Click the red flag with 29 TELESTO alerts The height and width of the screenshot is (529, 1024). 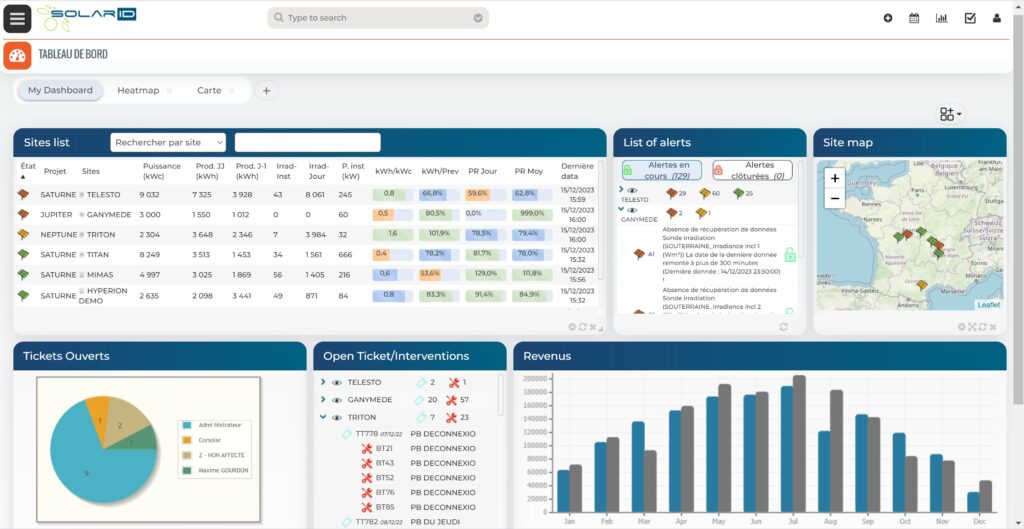(671, 193)
